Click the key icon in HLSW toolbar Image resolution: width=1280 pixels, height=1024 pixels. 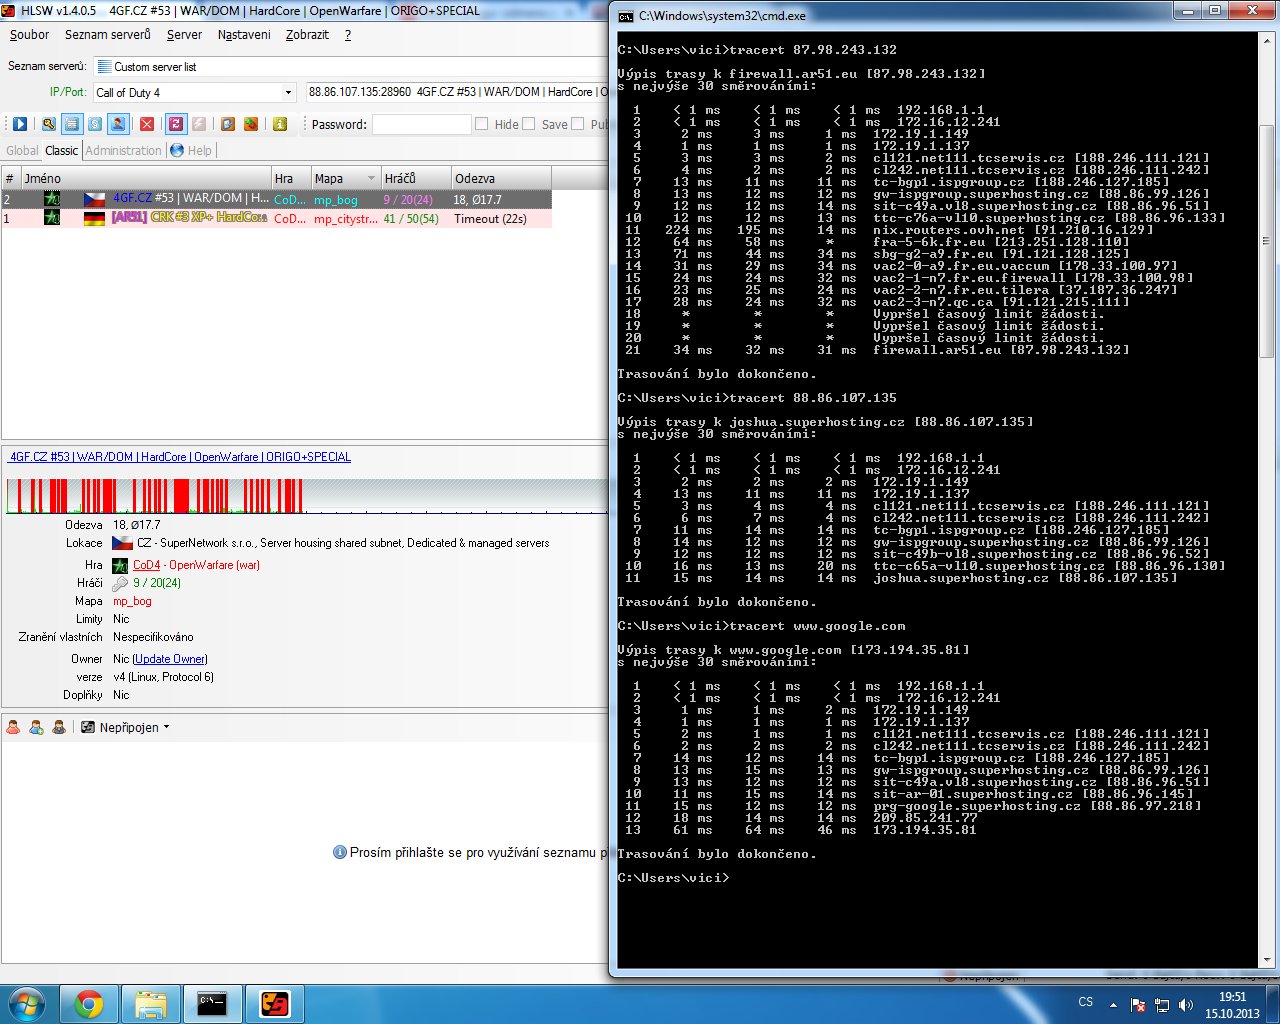[48, 124]
